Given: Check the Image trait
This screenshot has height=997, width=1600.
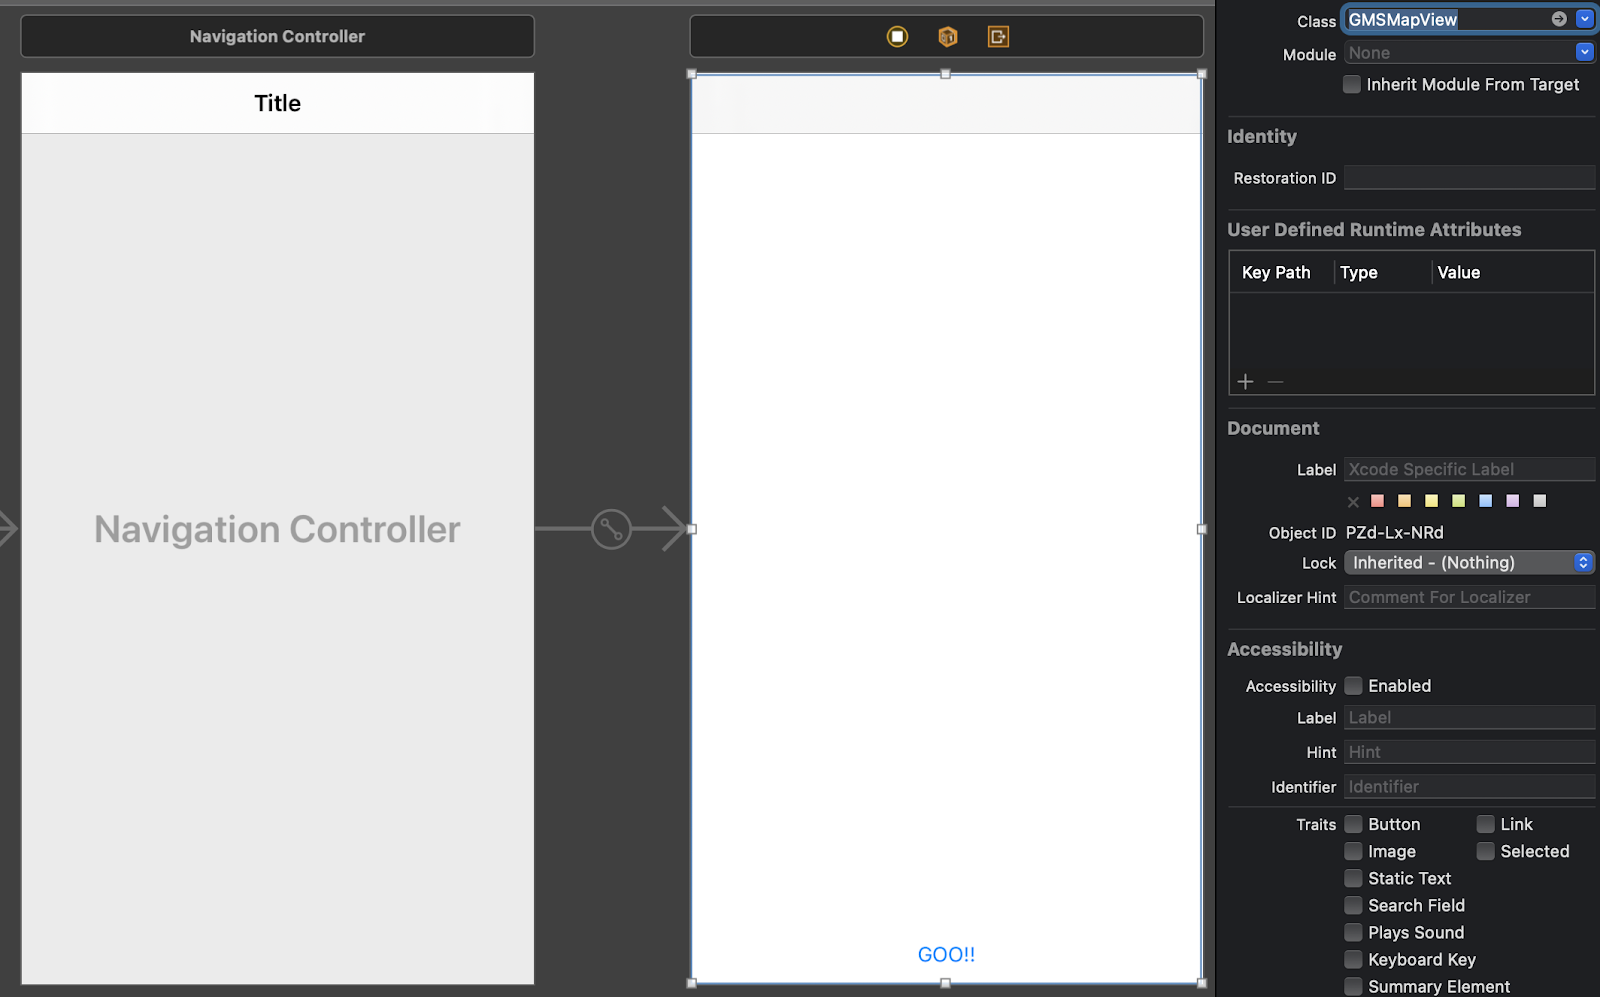Looking at the screenshot, I should (1353, 851).
